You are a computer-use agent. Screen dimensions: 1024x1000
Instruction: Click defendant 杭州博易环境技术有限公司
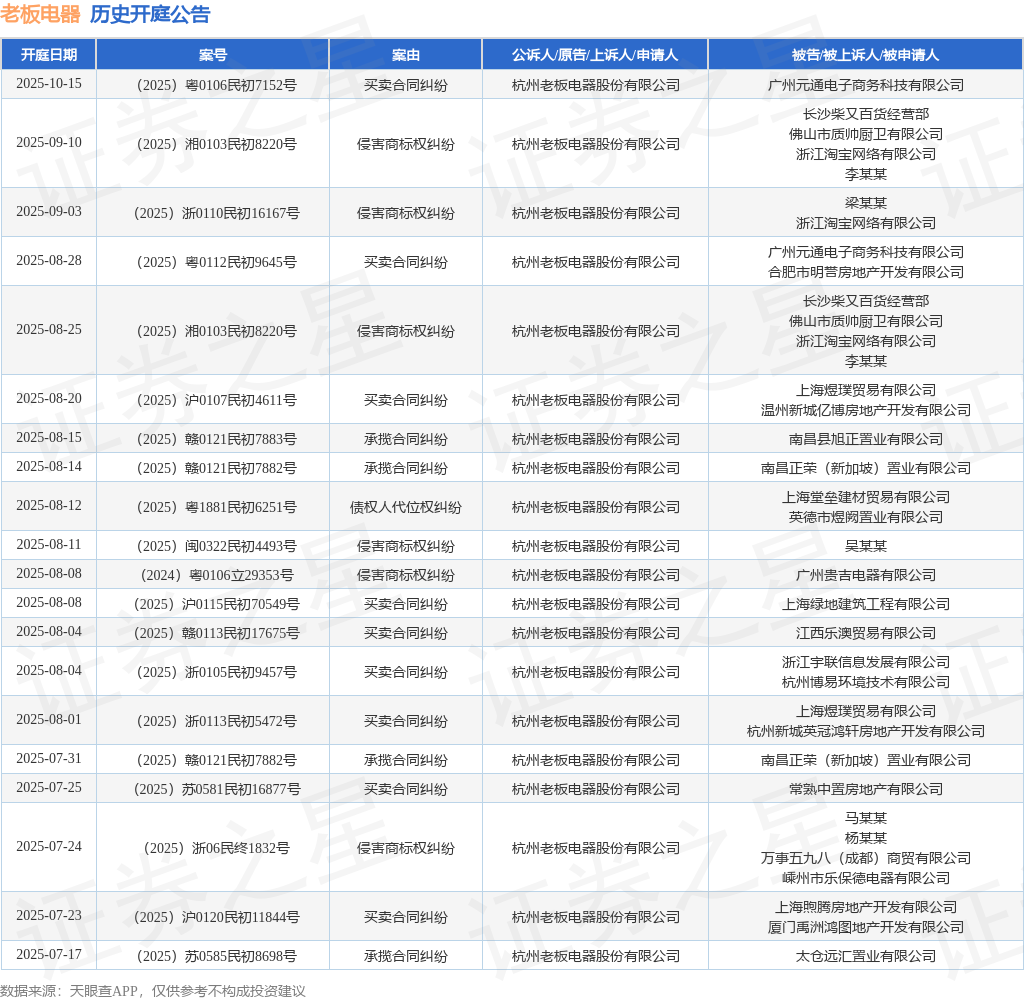(x=866, y=683)
